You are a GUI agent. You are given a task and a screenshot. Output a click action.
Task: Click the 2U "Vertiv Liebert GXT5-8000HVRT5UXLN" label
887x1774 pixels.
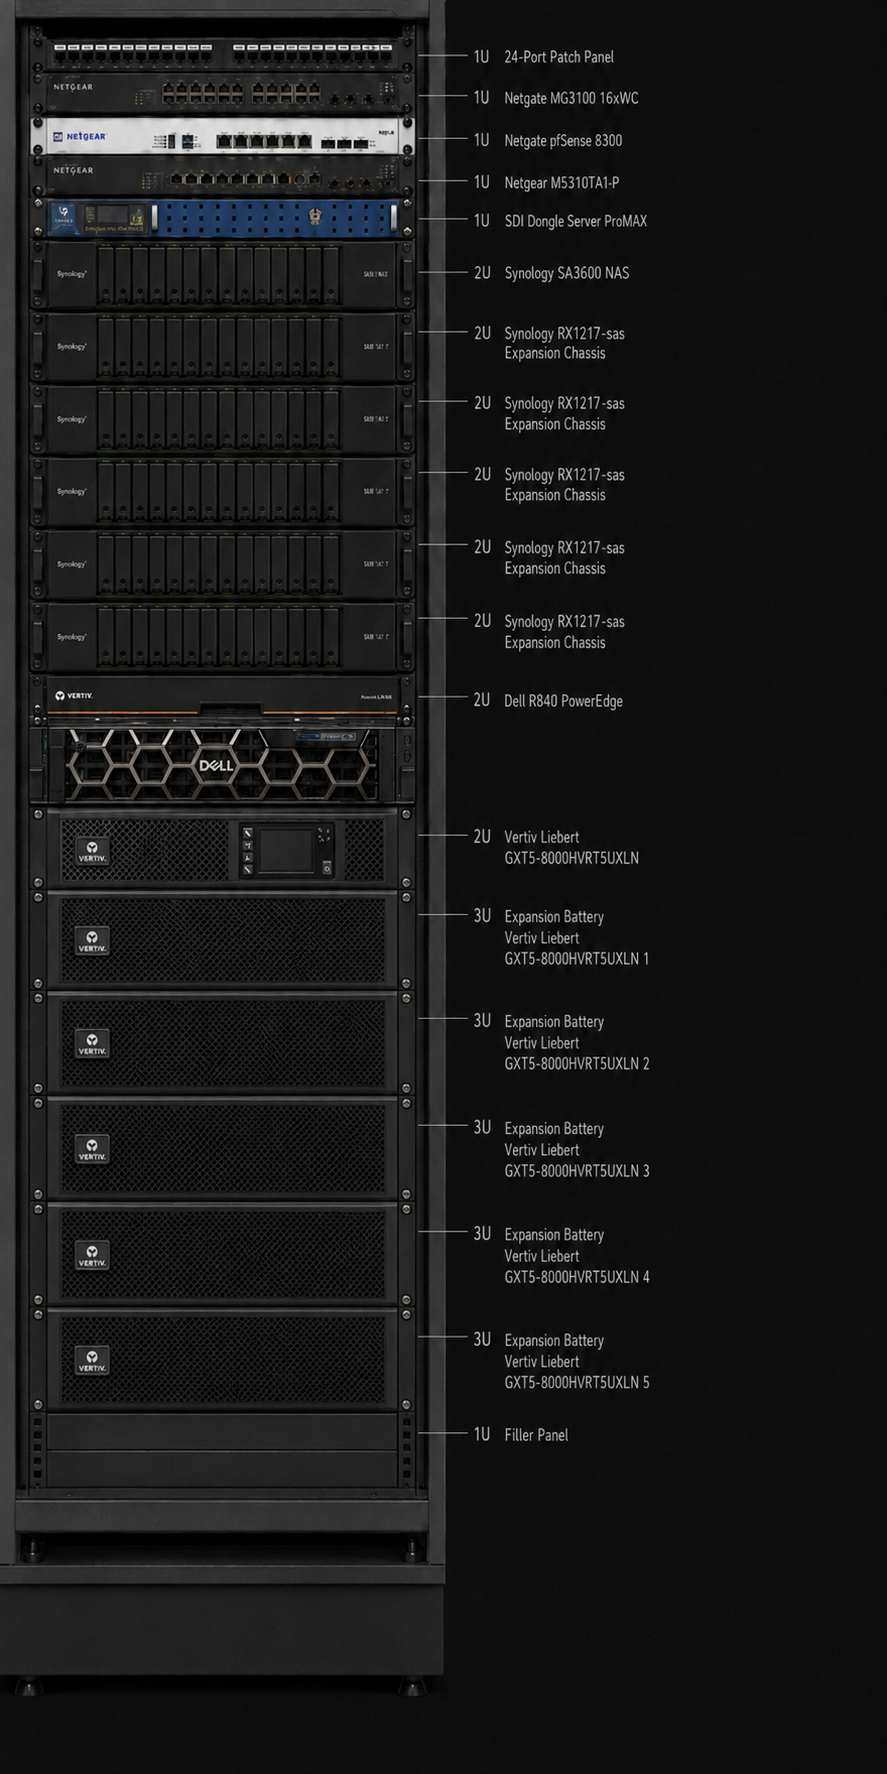(571, 847)
